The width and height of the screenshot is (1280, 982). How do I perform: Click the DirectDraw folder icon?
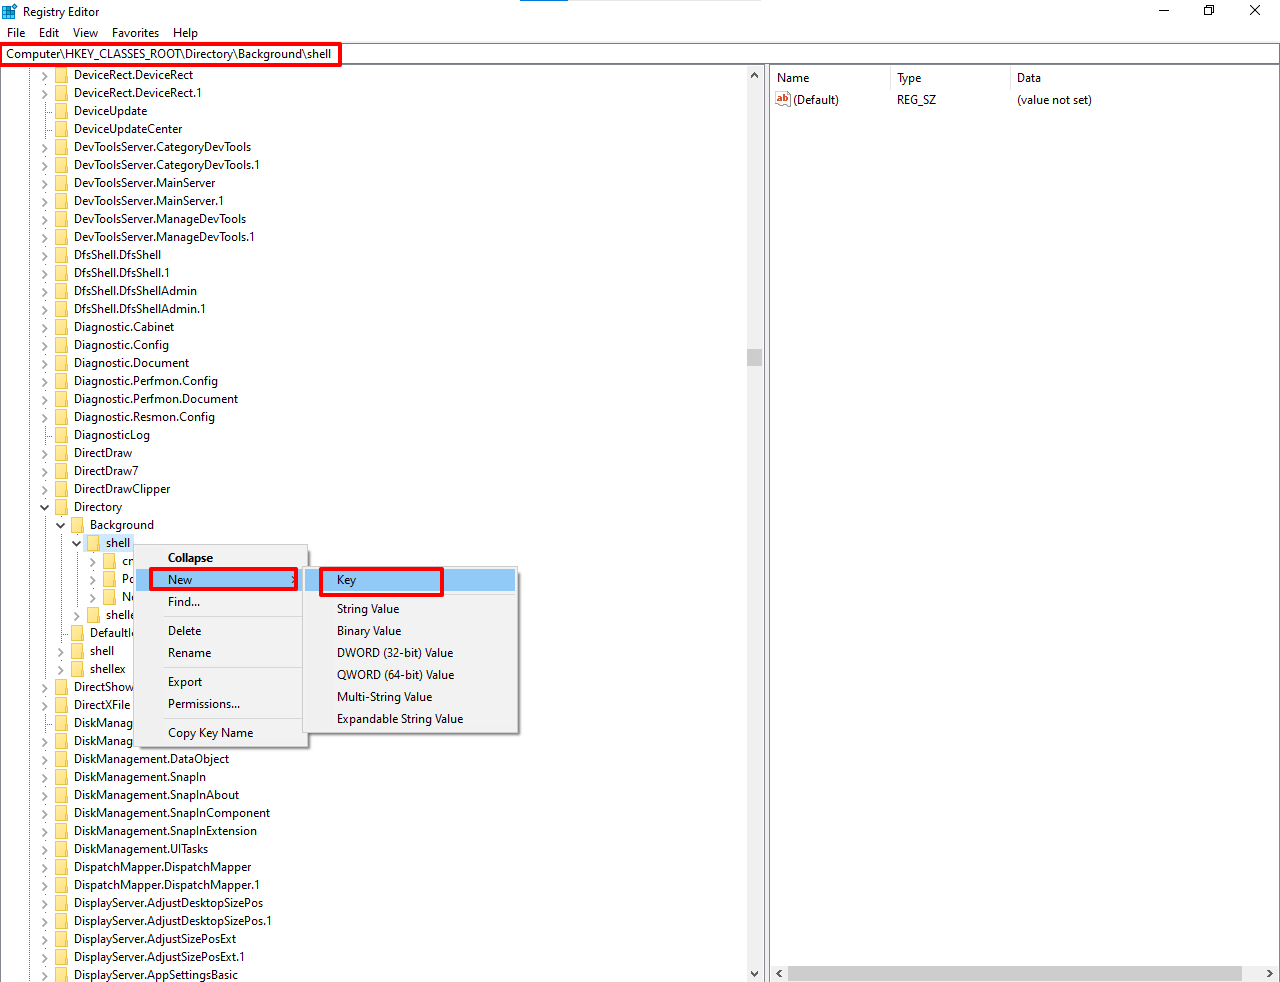[x=61, y=452]
